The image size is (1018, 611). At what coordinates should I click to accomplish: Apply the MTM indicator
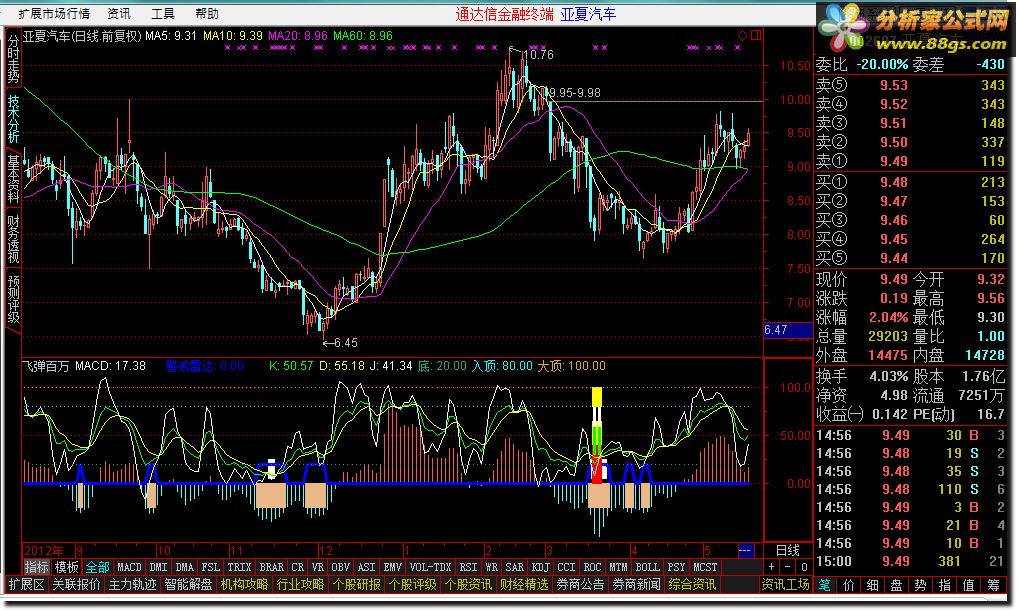point(618,567)
